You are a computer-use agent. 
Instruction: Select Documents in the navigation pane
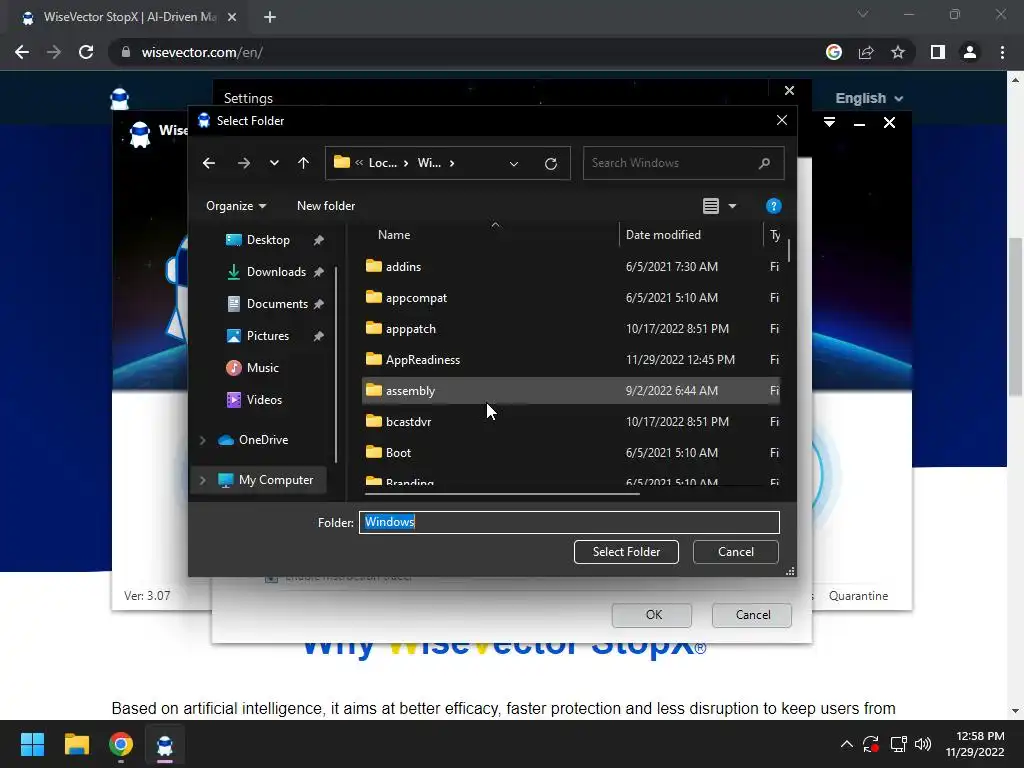[276, 304]
